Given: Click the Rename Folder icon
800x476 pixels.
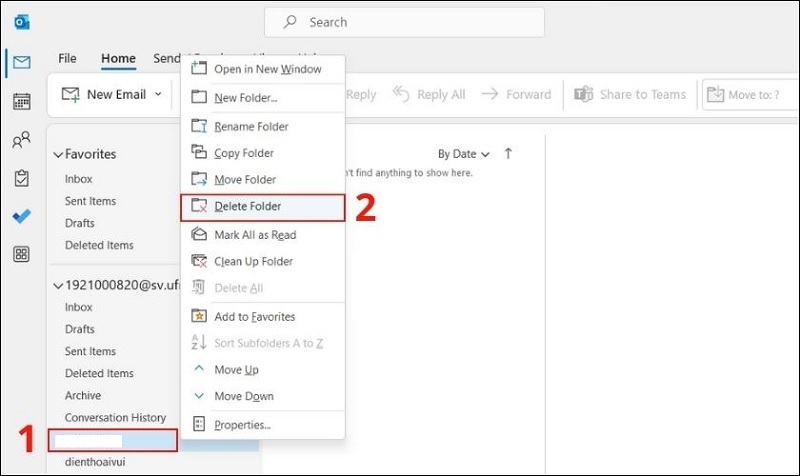Looking at the screenshot, I should click(198, 126).
